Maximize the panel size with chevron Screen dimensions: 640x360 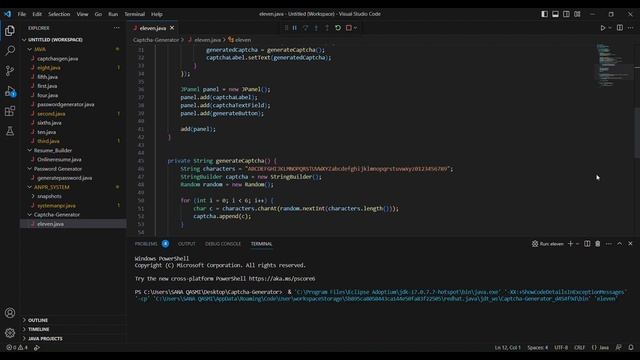click(620, 244)
